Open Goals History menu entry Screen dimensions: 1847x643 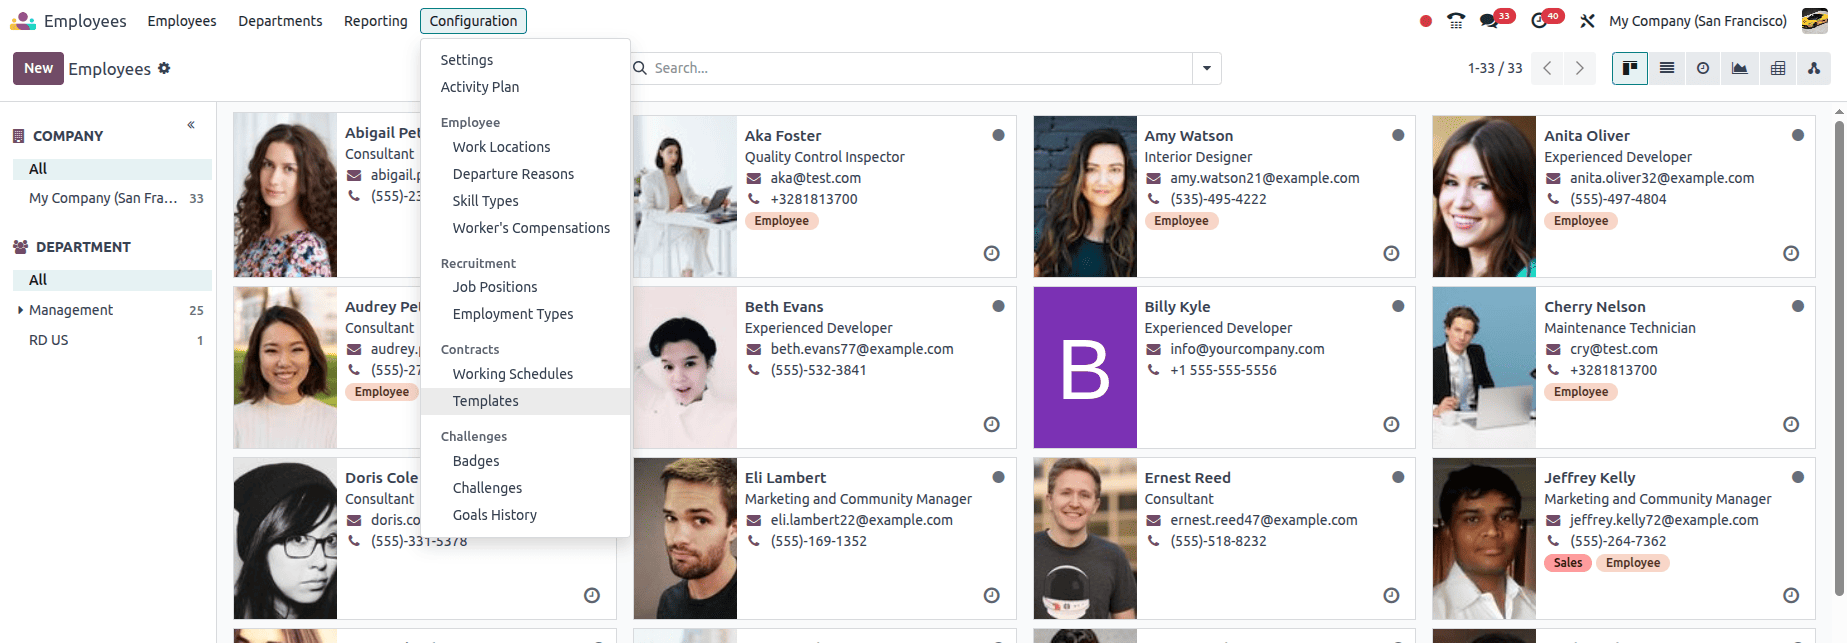click(526, 515)
